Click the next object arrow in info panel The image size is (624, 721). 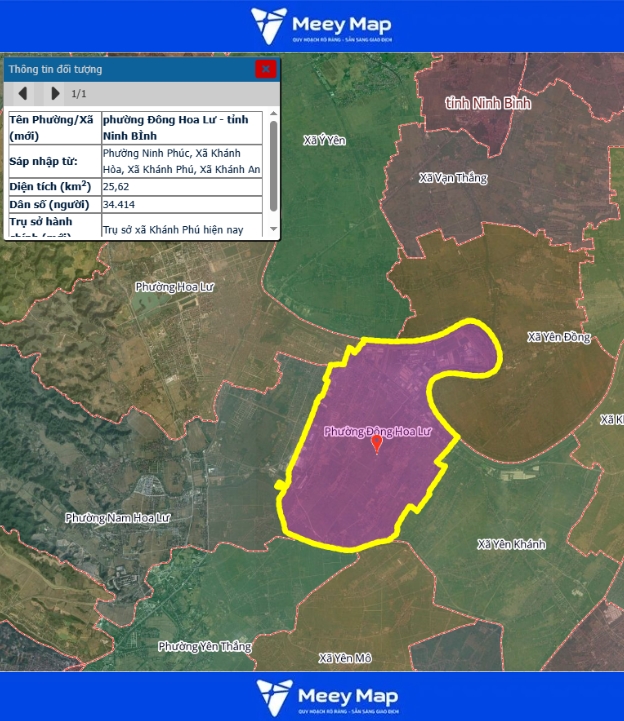click(55, 94)
